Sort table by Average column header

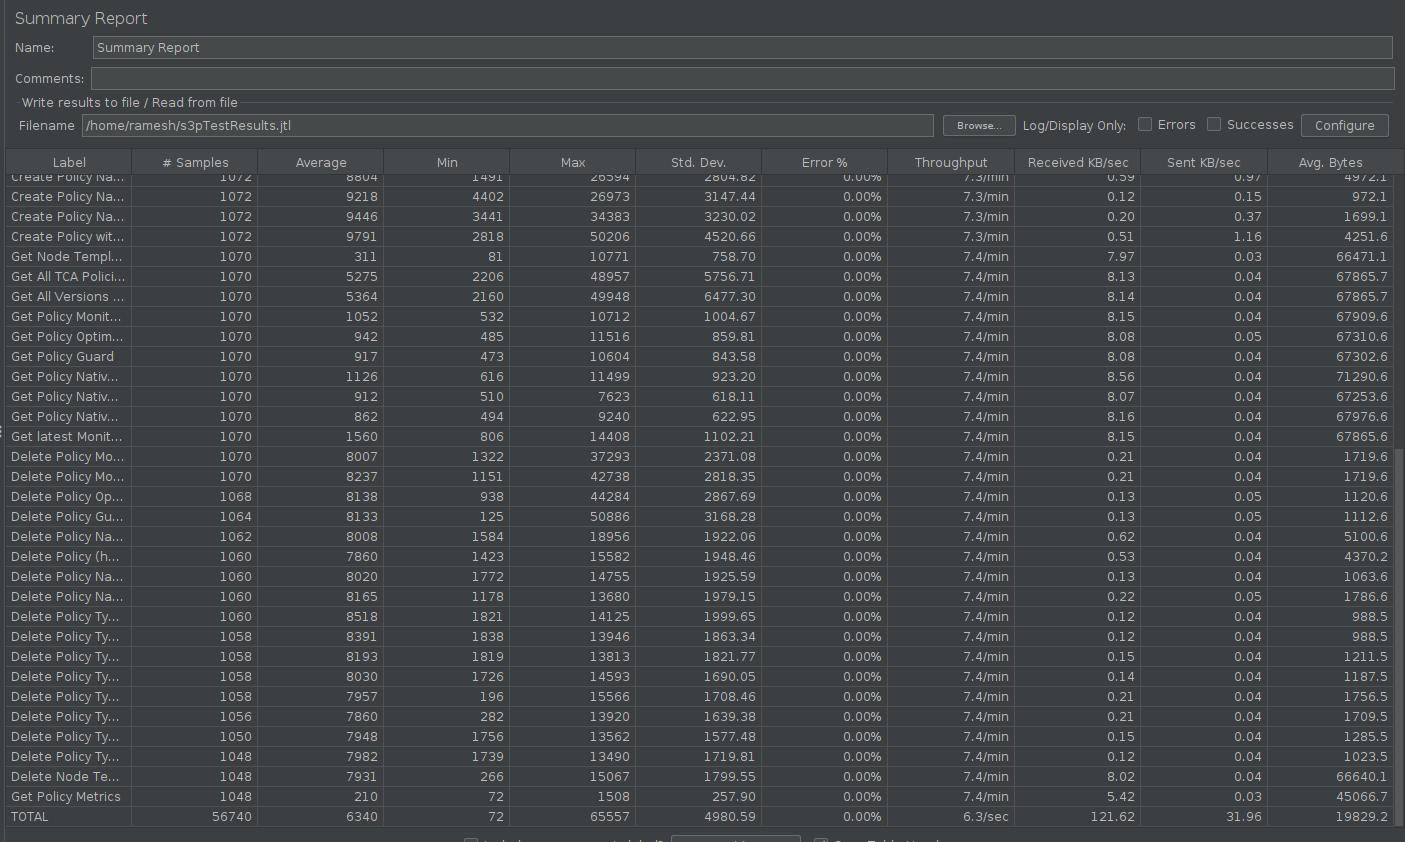tap(321, 162)
